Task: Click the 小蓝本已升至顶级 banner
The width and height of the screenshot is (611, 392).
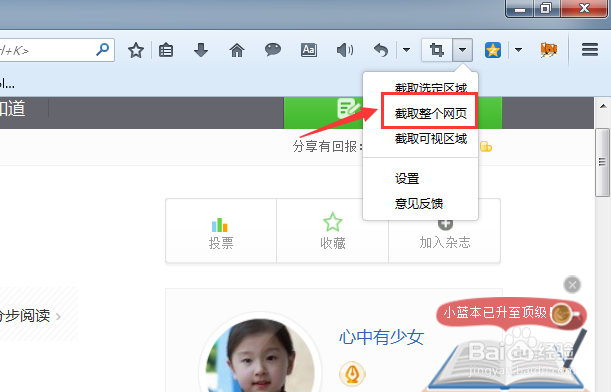Action: click(510, 314)
